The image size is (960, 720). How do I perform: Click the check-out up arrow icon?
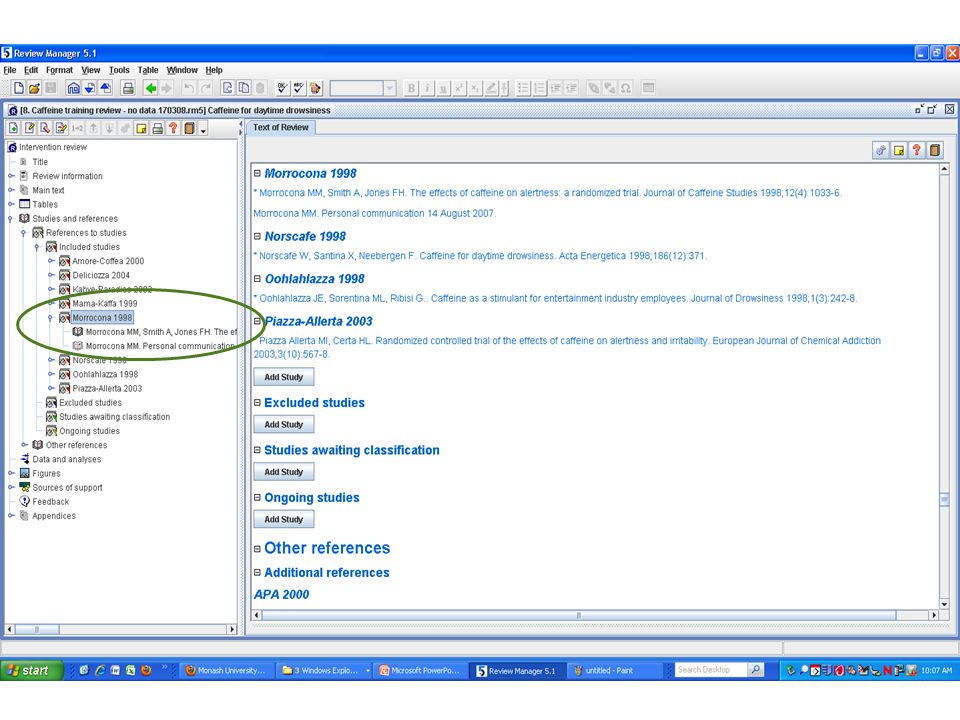(105, 88)
